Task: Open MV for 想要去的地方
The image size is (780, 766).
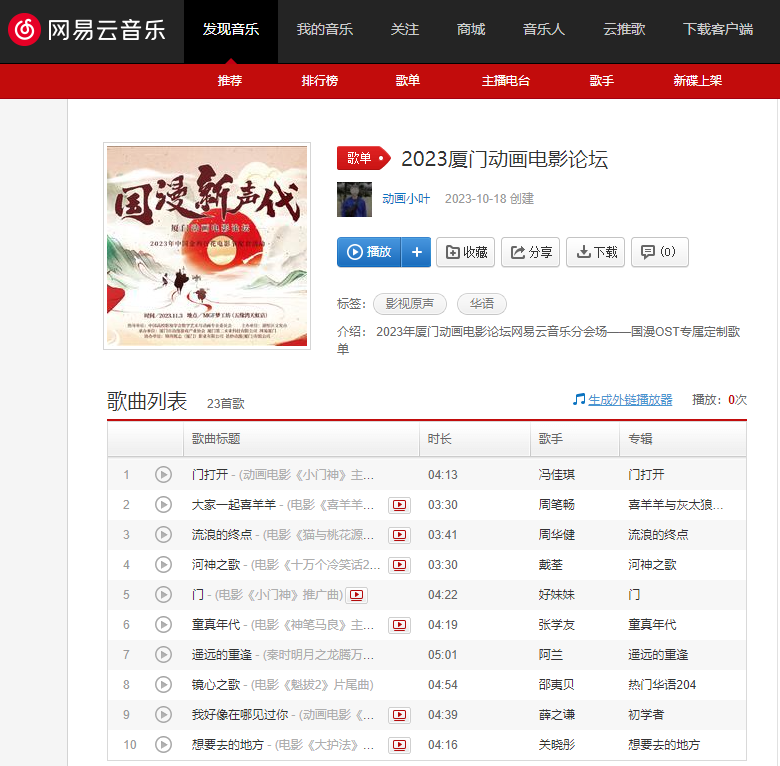Action: pyautogui.click(x=399, y=745)
